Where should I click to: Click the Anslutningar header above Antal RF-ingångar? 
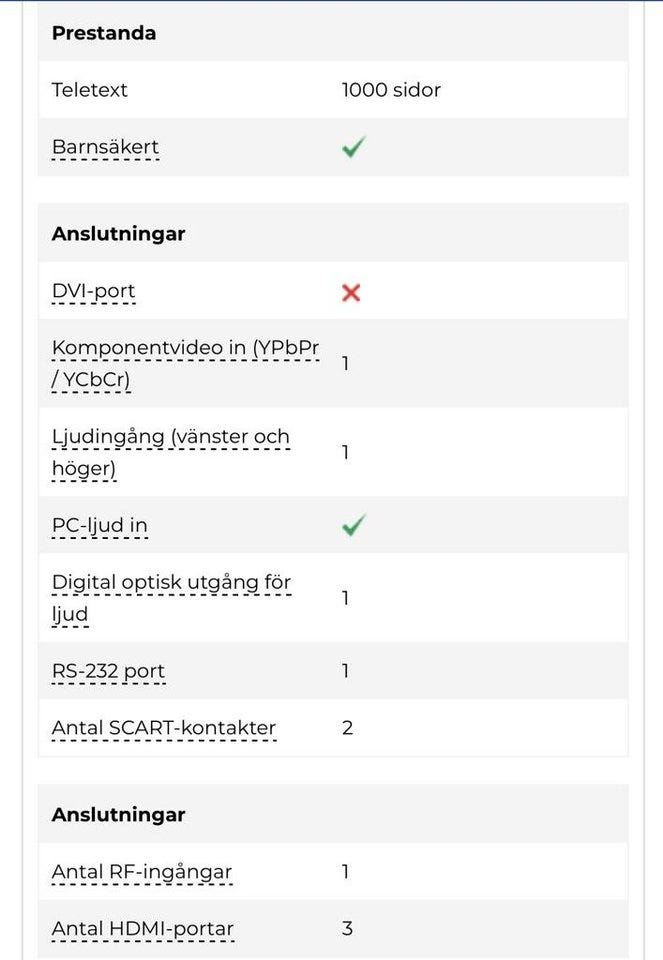(118, 814)
